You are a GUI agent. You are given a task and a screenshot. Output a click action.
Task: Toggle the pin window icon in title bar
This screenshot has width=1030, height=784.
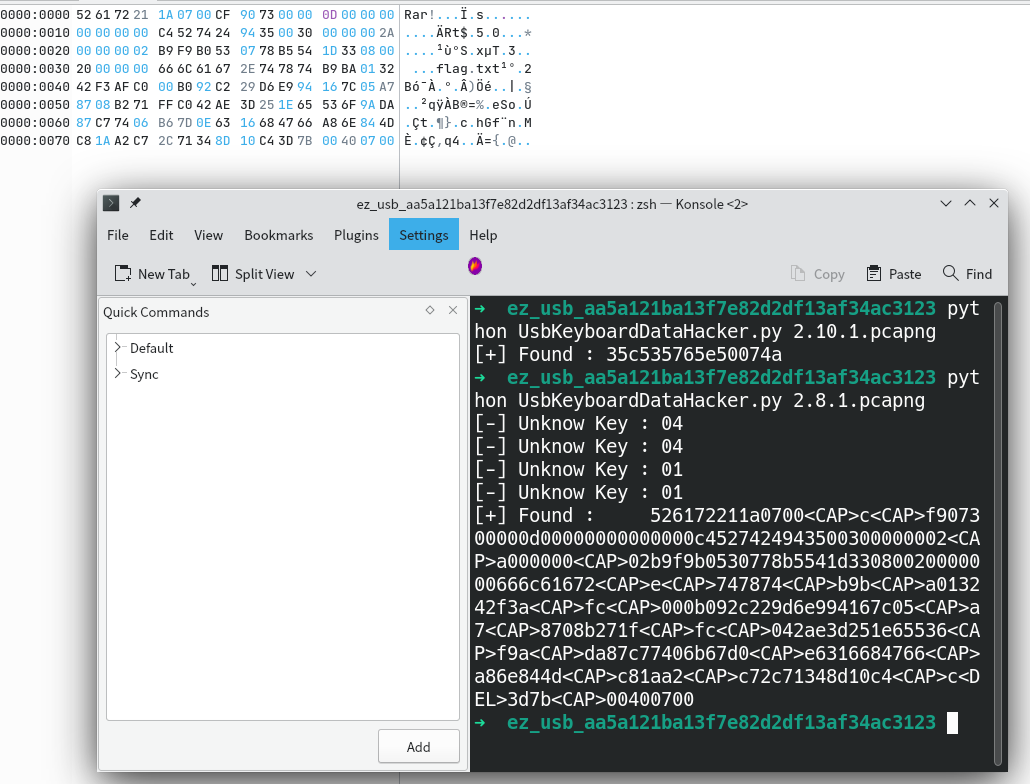[135, 203]
